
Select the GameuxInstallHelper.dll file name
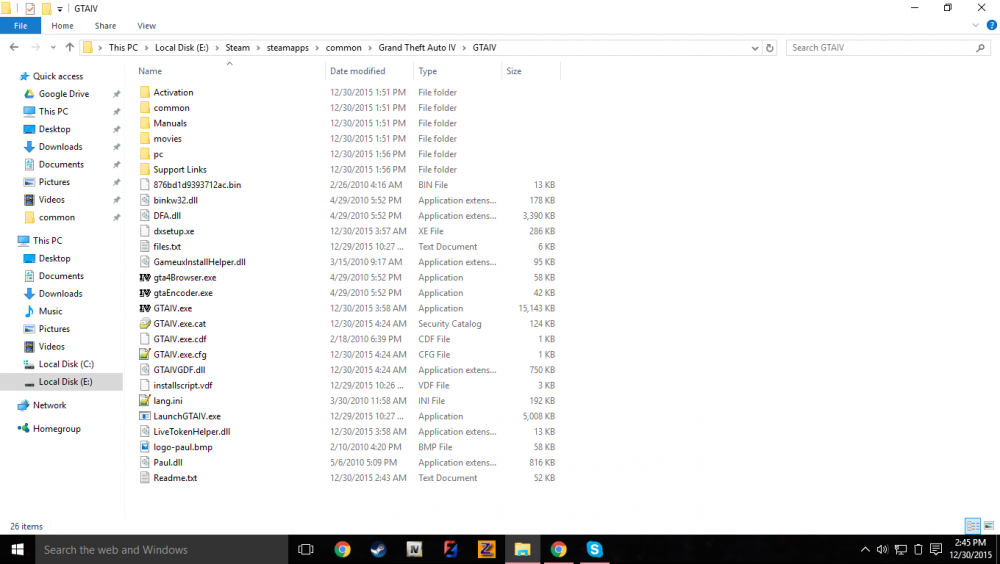200,262
